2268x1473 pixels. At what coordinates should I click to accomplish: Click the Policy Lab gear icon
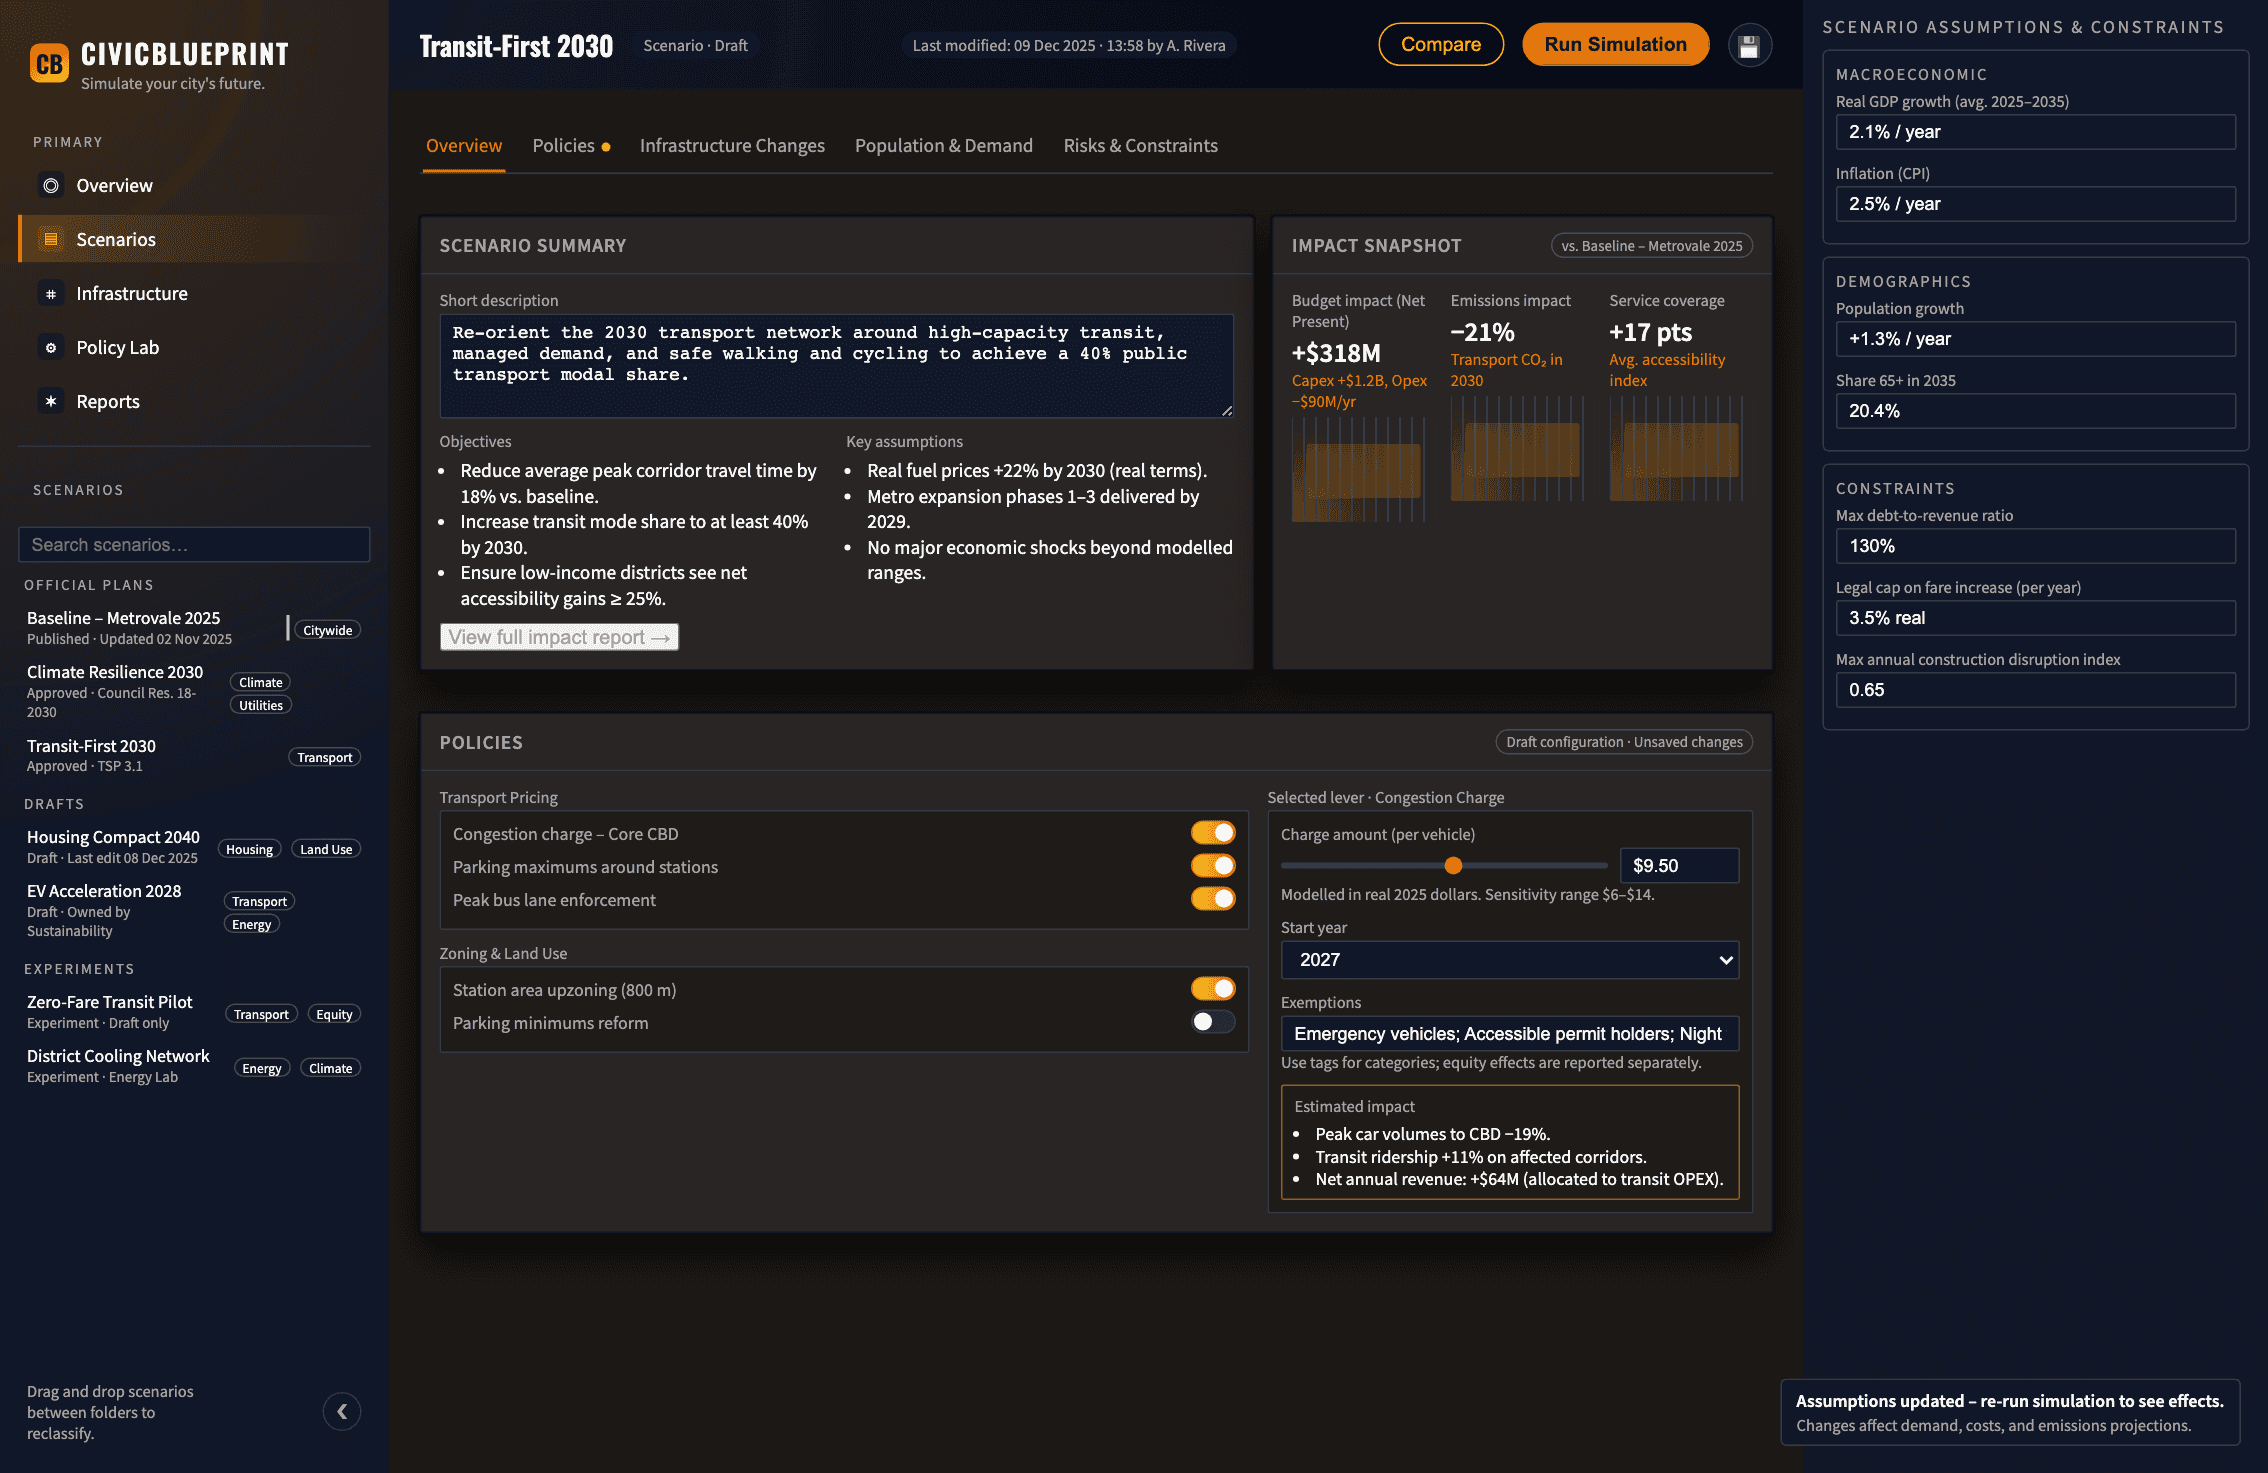coord(51,348)
